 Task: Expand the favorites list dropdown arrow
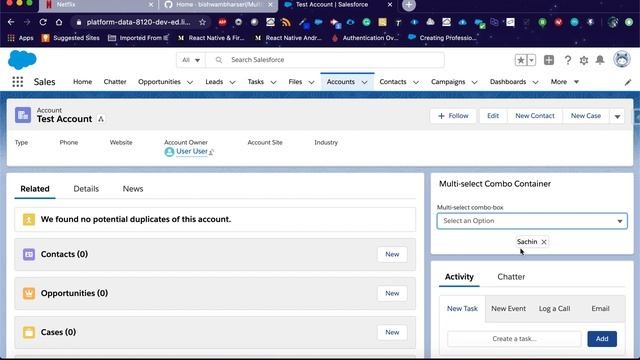coord(531,60)
